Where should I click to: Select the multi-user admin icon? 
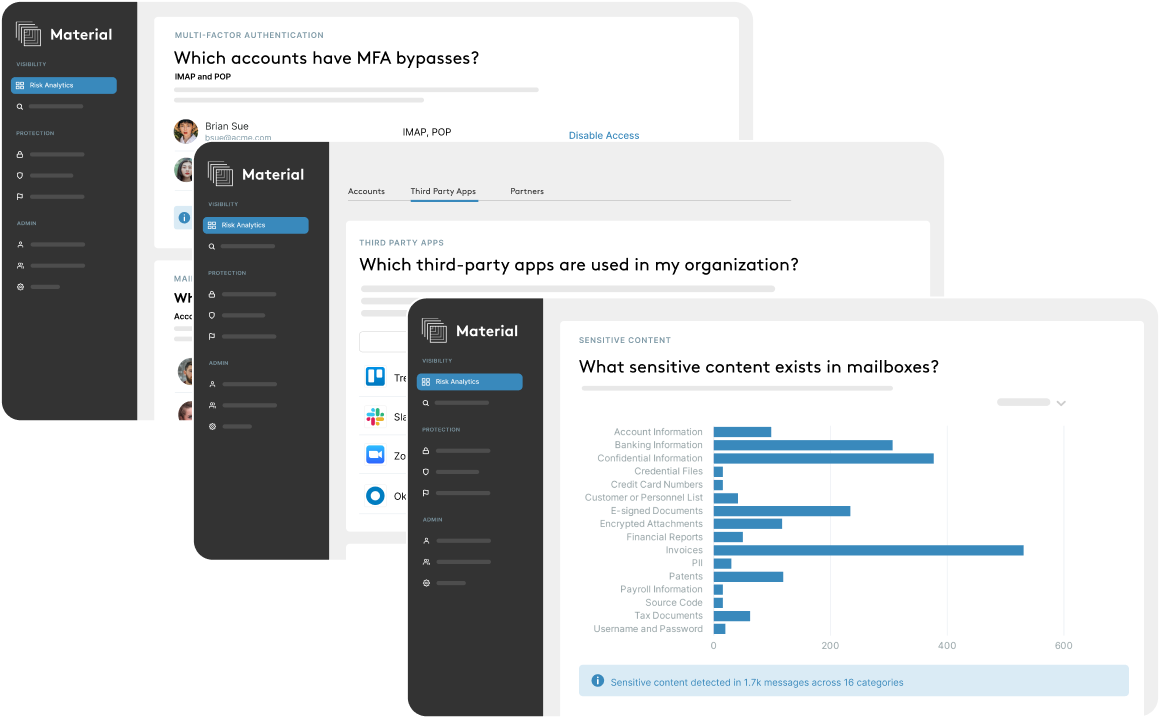point(428,561)
